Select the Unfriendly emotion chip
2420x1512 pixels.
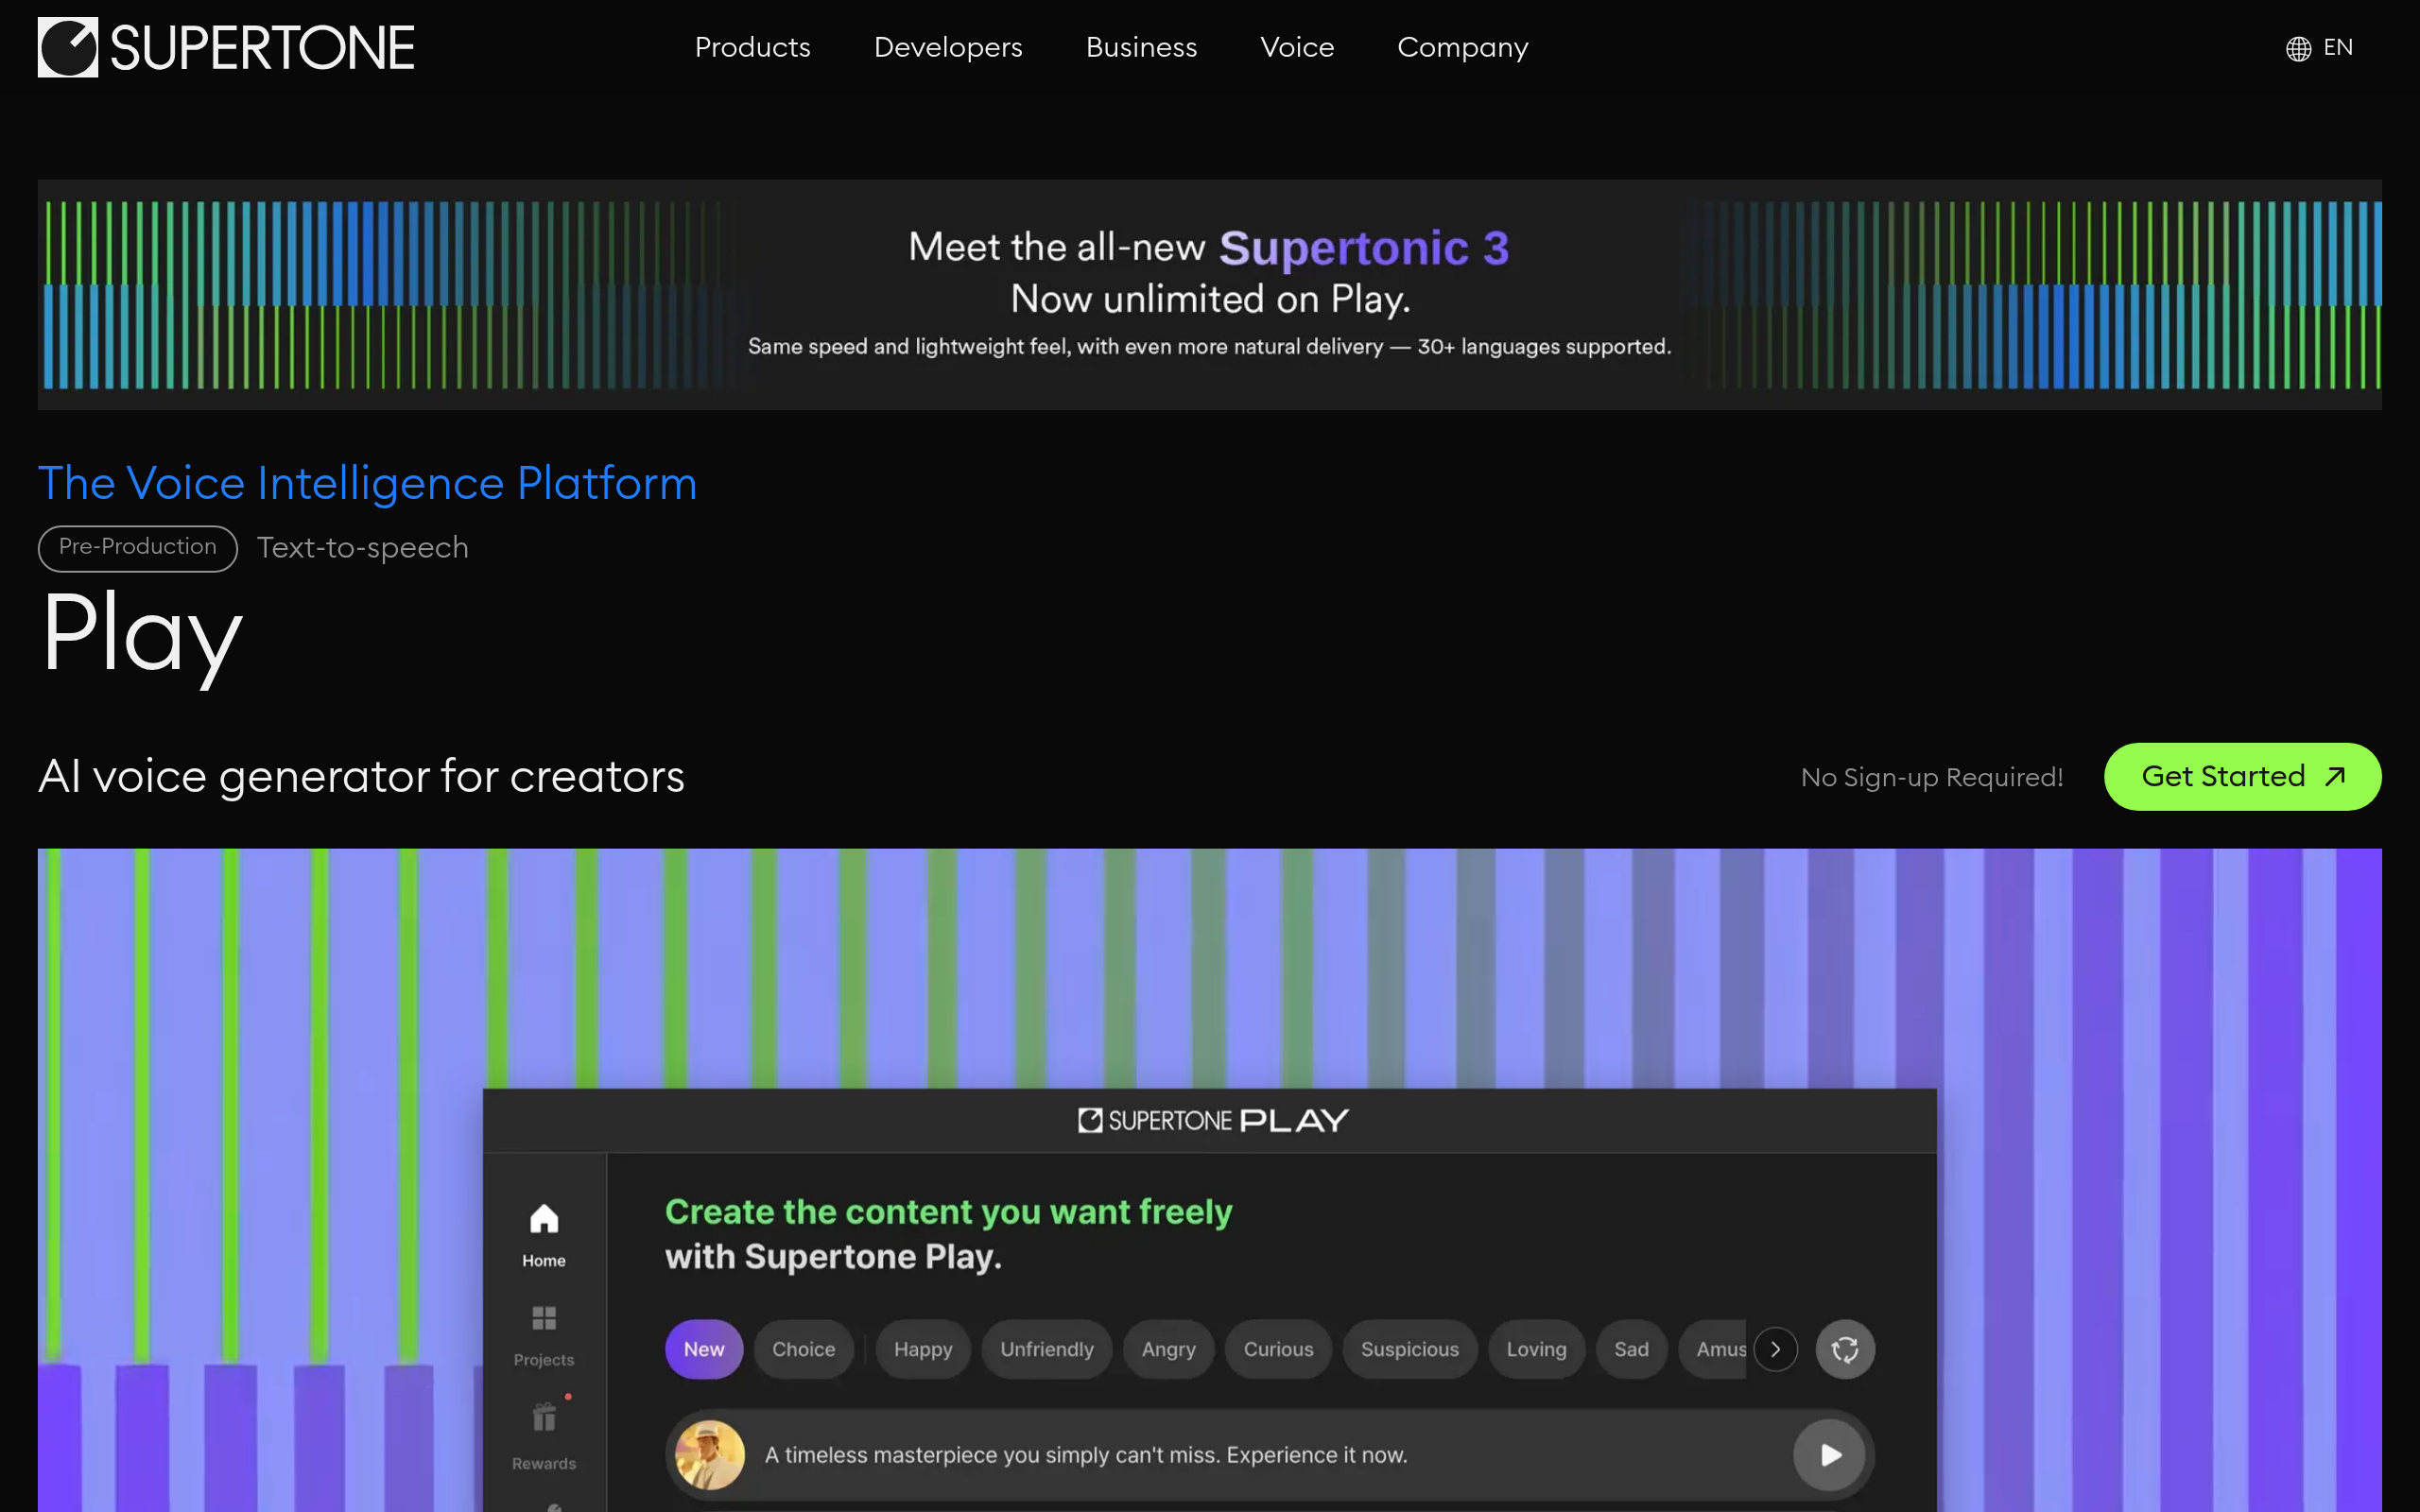[1047, 1349]
